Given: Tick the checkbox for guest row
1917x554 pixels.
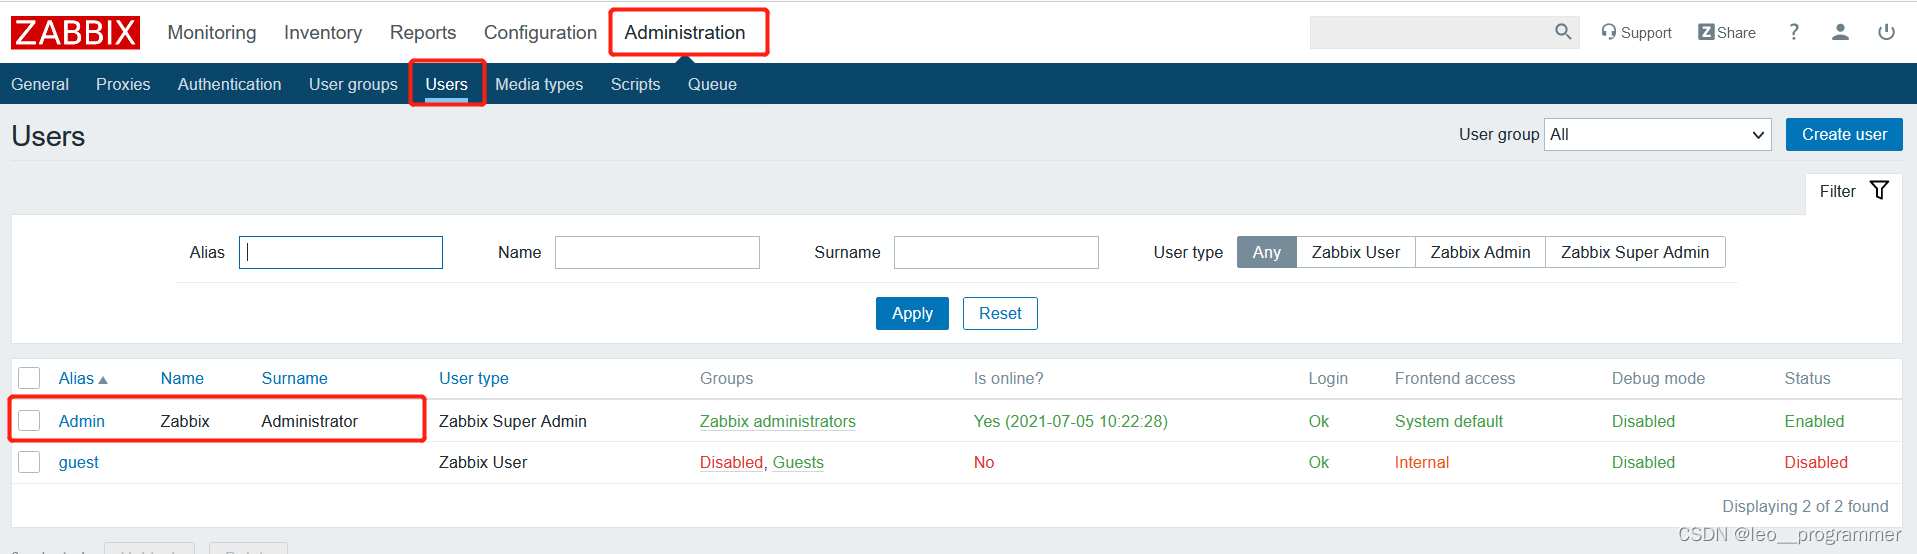Looking at the screenshot, I should point(29,462).
